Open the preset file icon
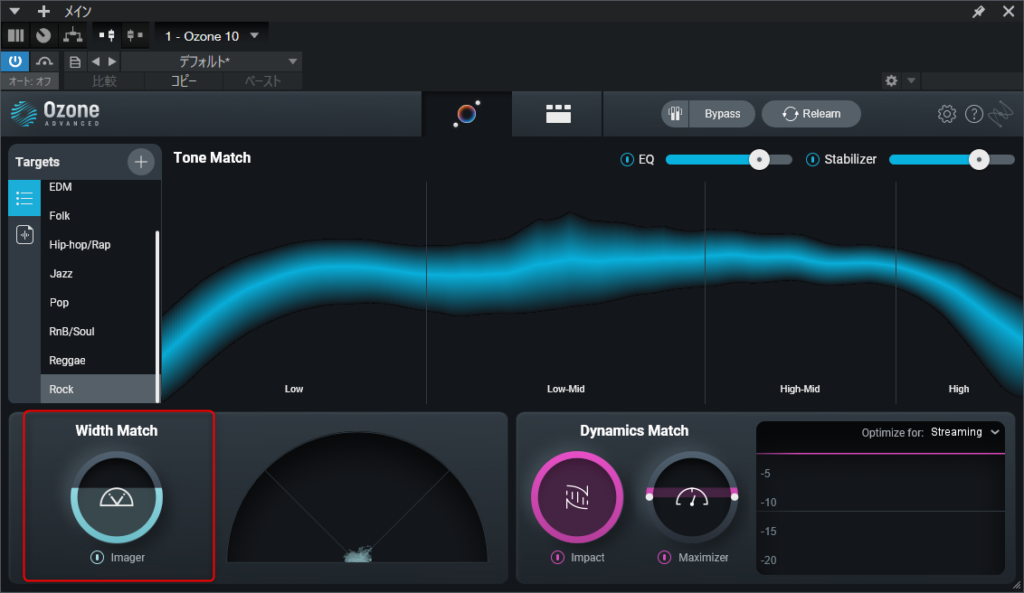This screenshot has width=1024, height=593. pyautogui.click(x=75, y=61)
